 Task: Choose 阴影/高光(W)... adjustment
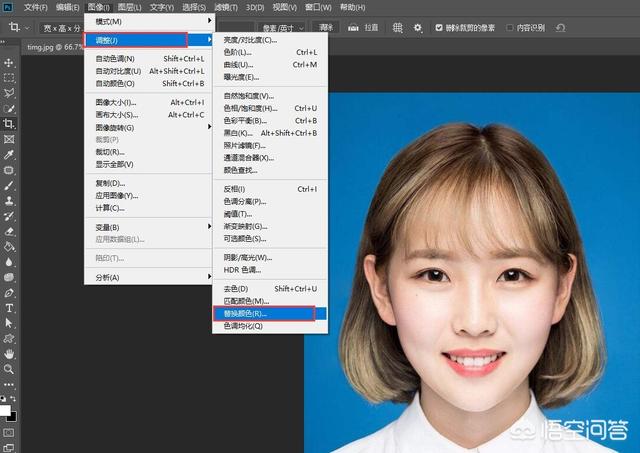270,258
